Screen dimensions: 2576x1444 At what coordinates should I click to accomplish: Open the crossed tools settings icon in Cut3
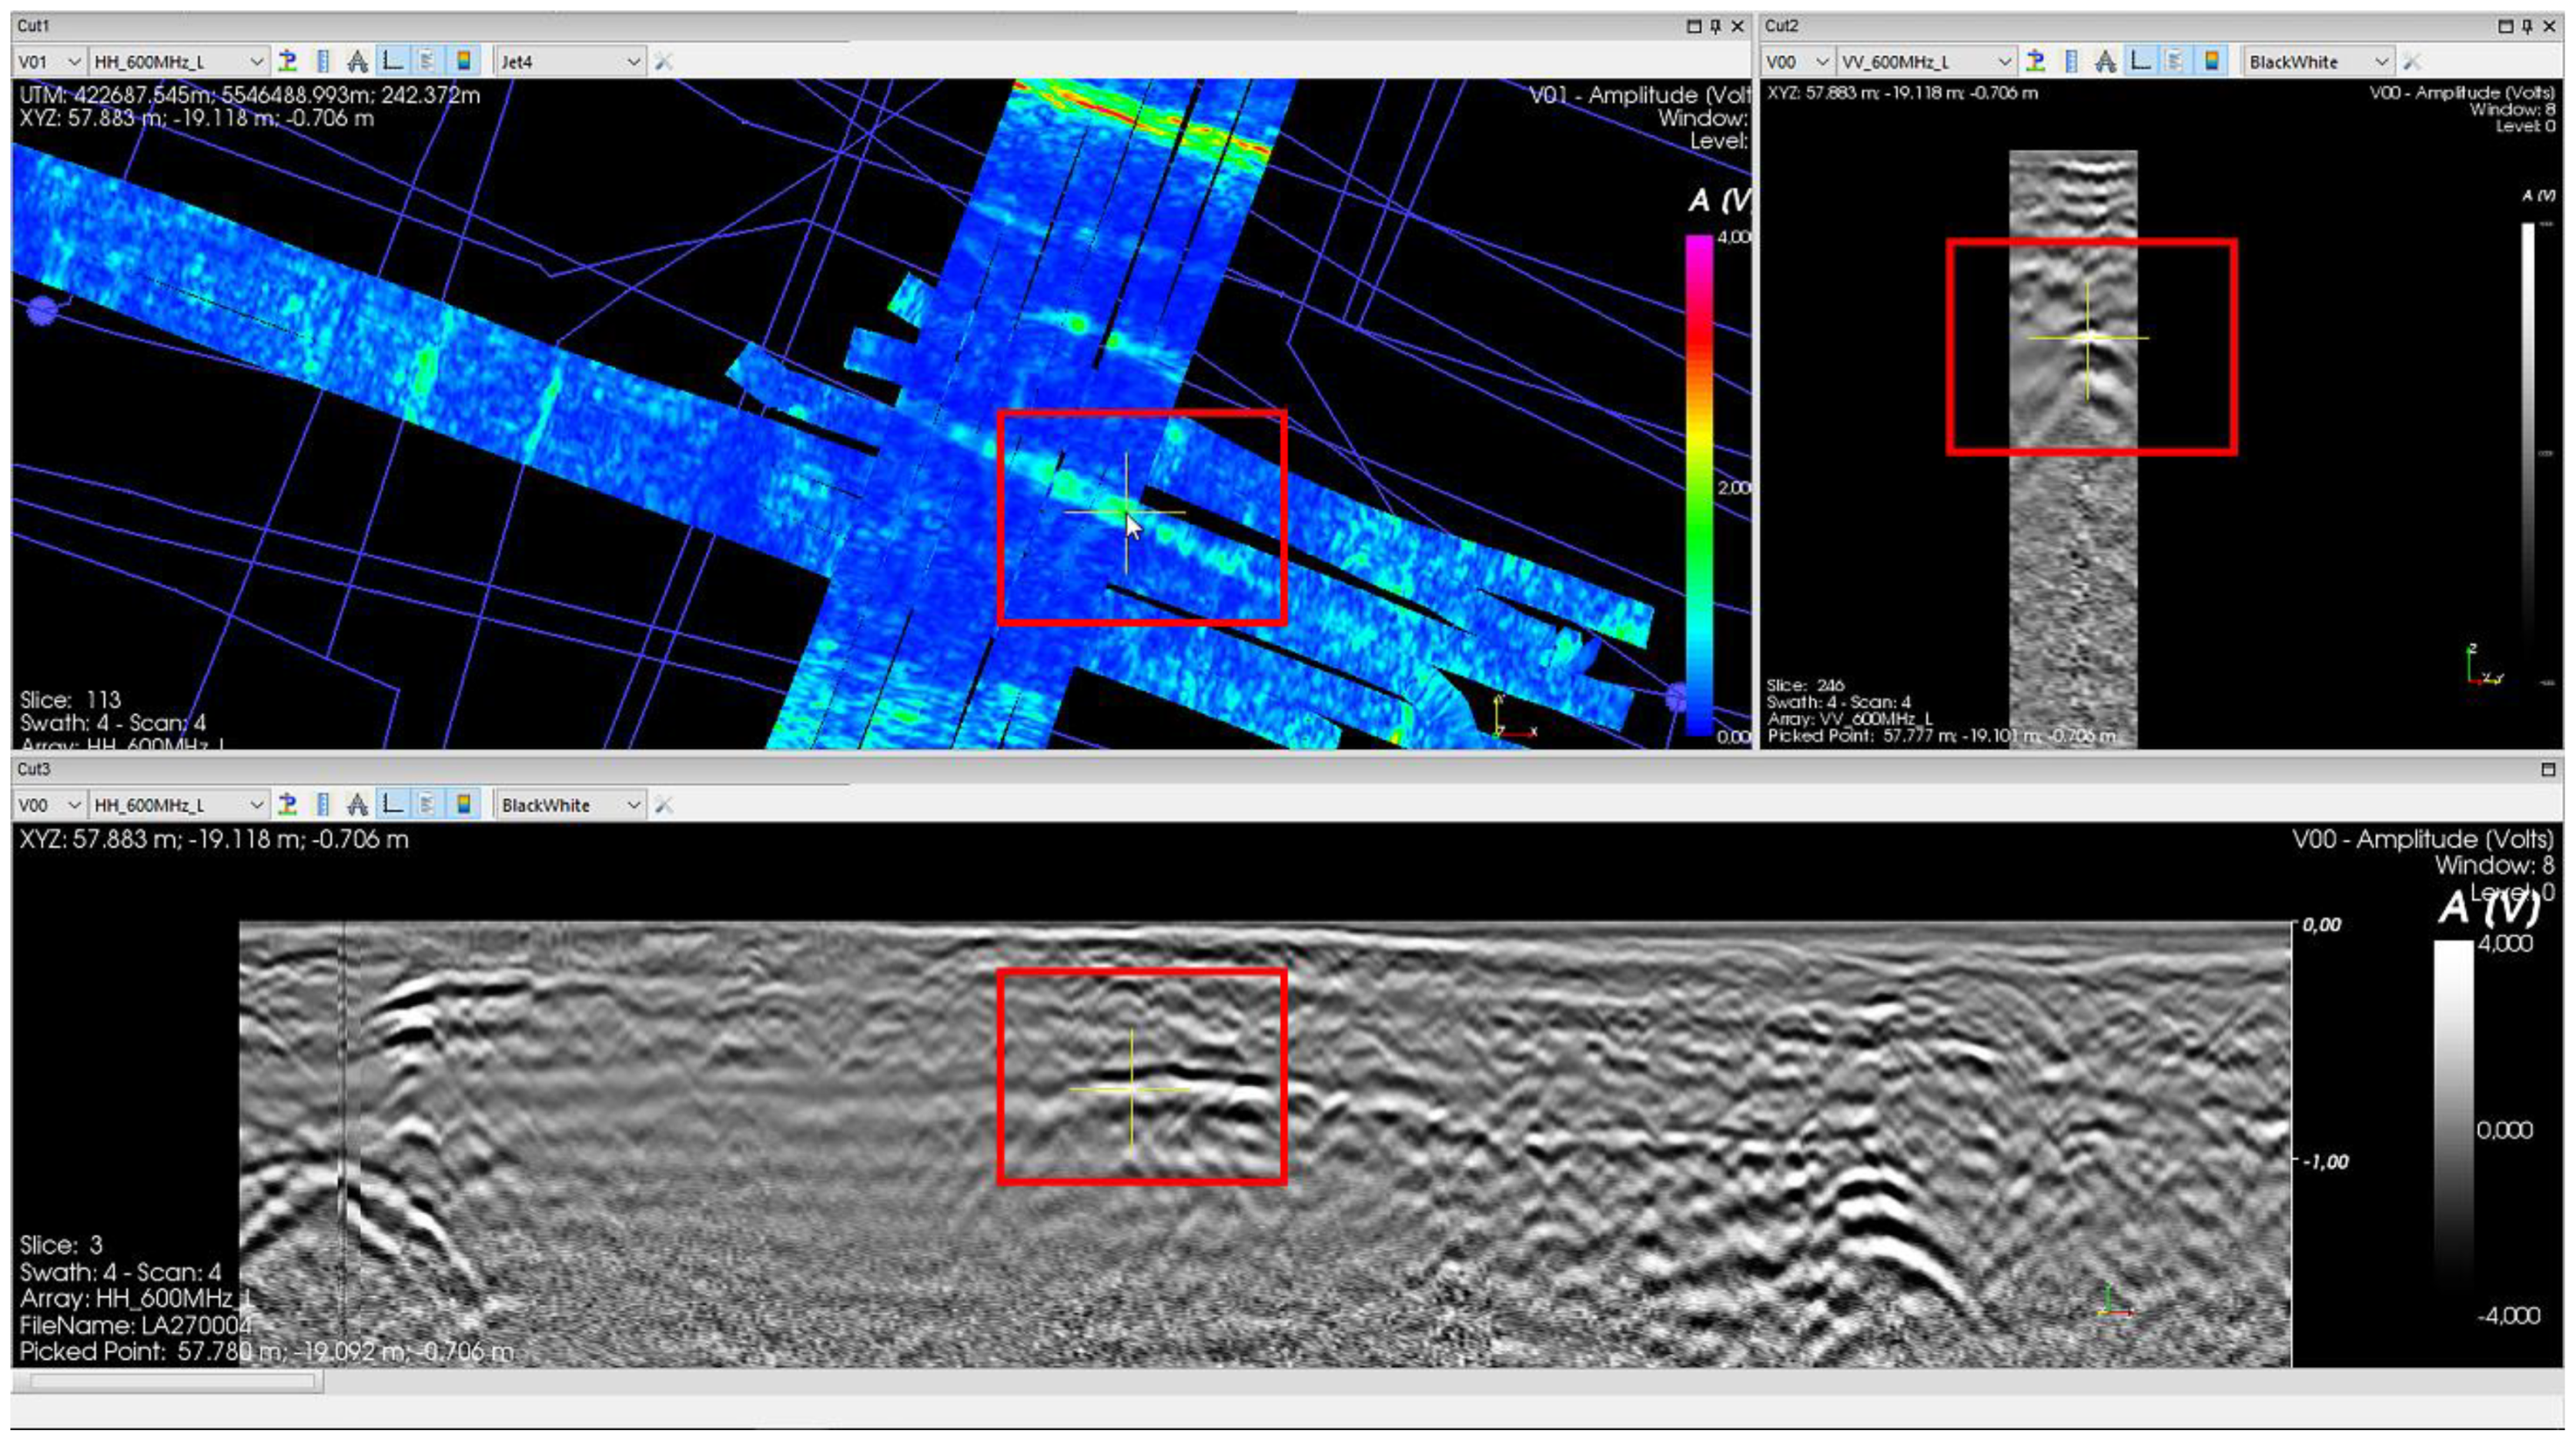click(663, 805)
